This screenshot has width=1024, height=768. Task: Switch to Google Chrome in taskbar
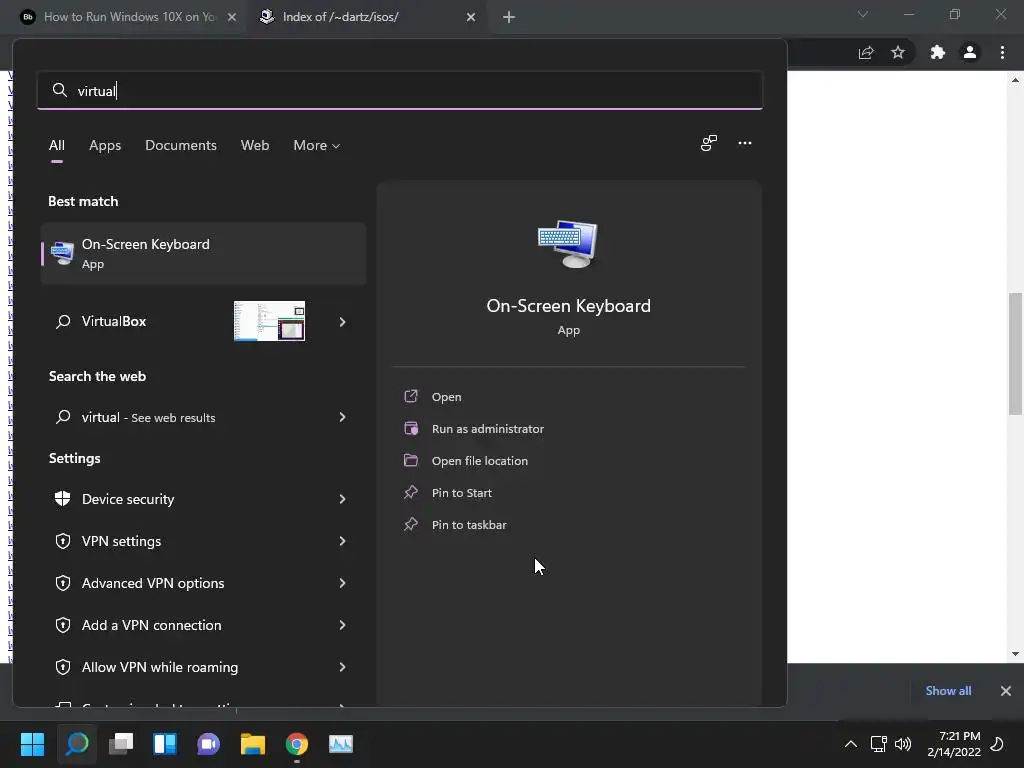pos(296,744)
